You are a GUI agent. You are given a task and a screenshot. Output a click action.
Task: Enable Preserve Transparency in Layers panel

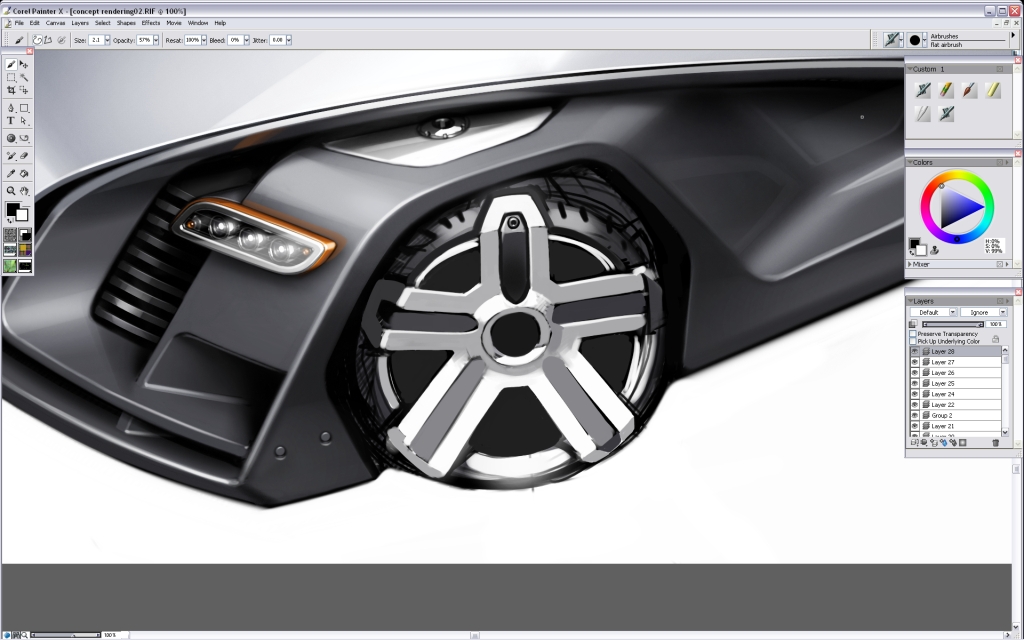[x=913, y=333]
